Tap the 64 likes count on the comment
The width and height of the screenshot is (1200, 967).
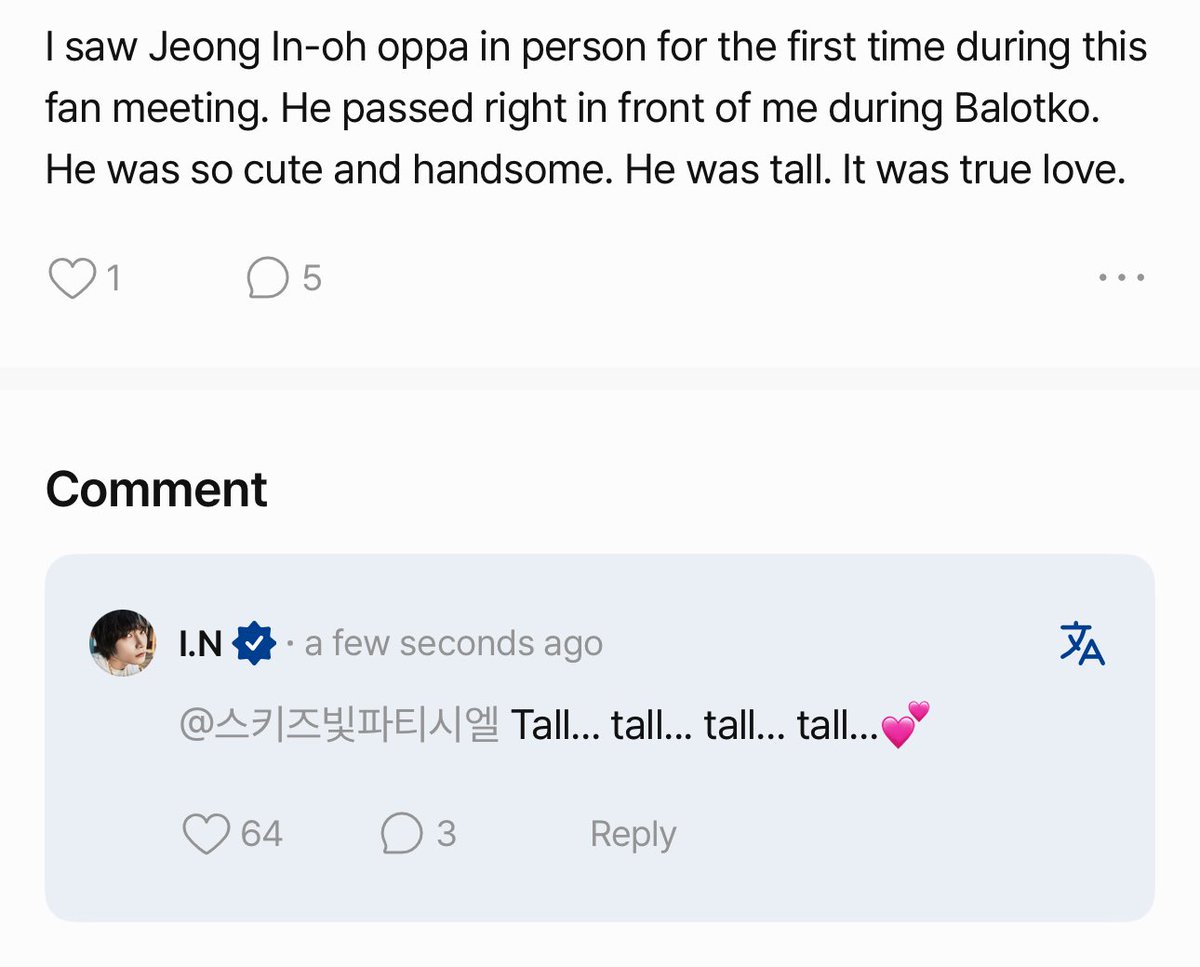(261, 834)
